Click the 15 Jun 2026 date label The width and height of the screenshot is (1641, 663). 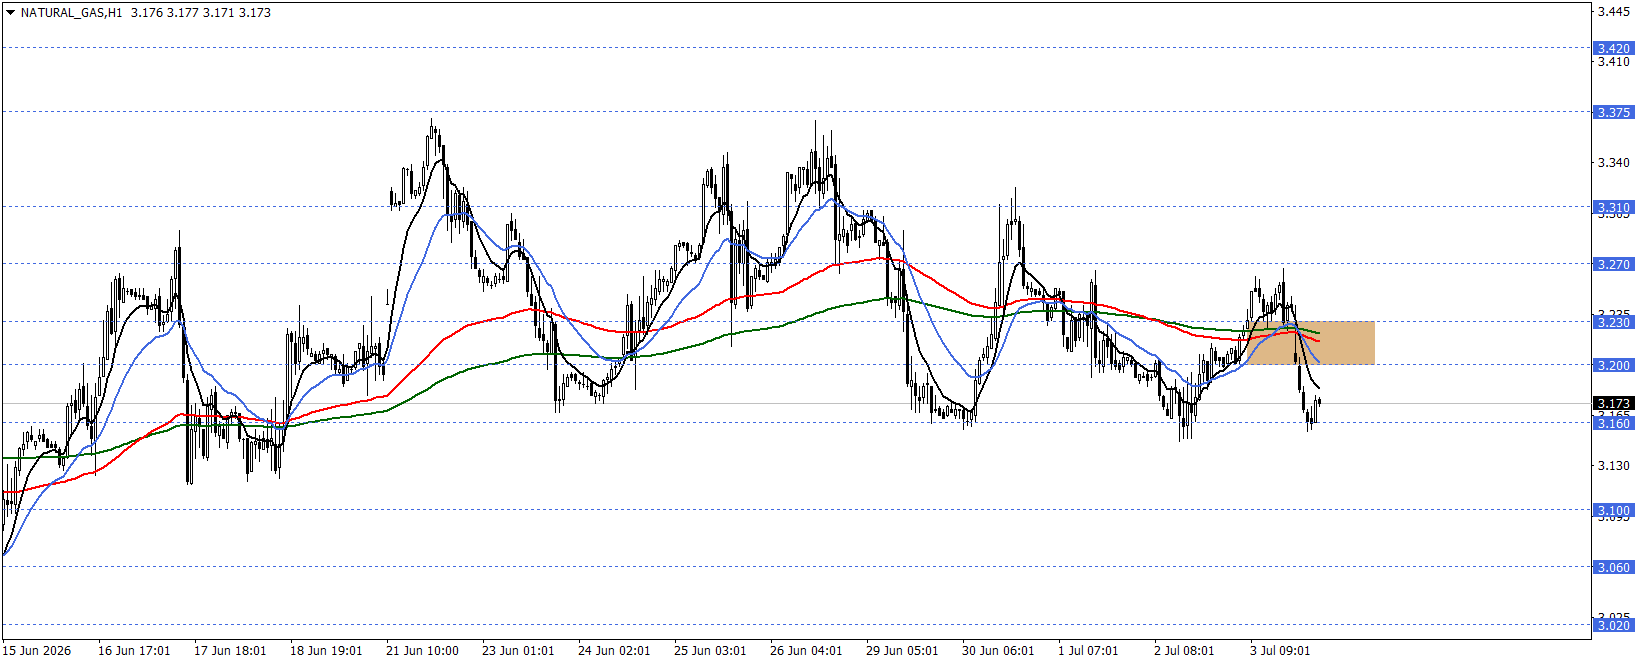pyautogui.click(x=37, y=651)
